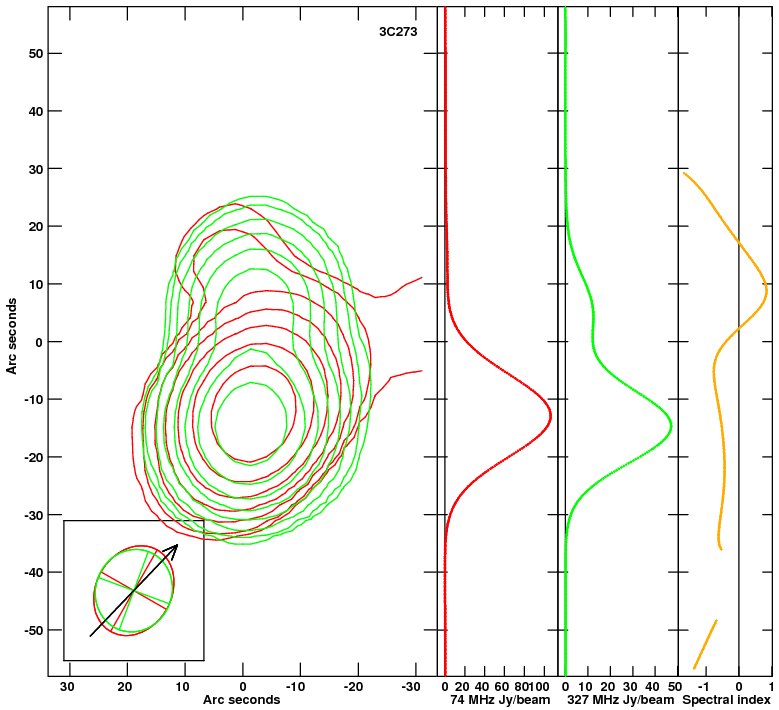Viewport: 779px width, 710px height.
Task: Click the '327 MHz Jy/beam' axis label
Action: [621, 700]
